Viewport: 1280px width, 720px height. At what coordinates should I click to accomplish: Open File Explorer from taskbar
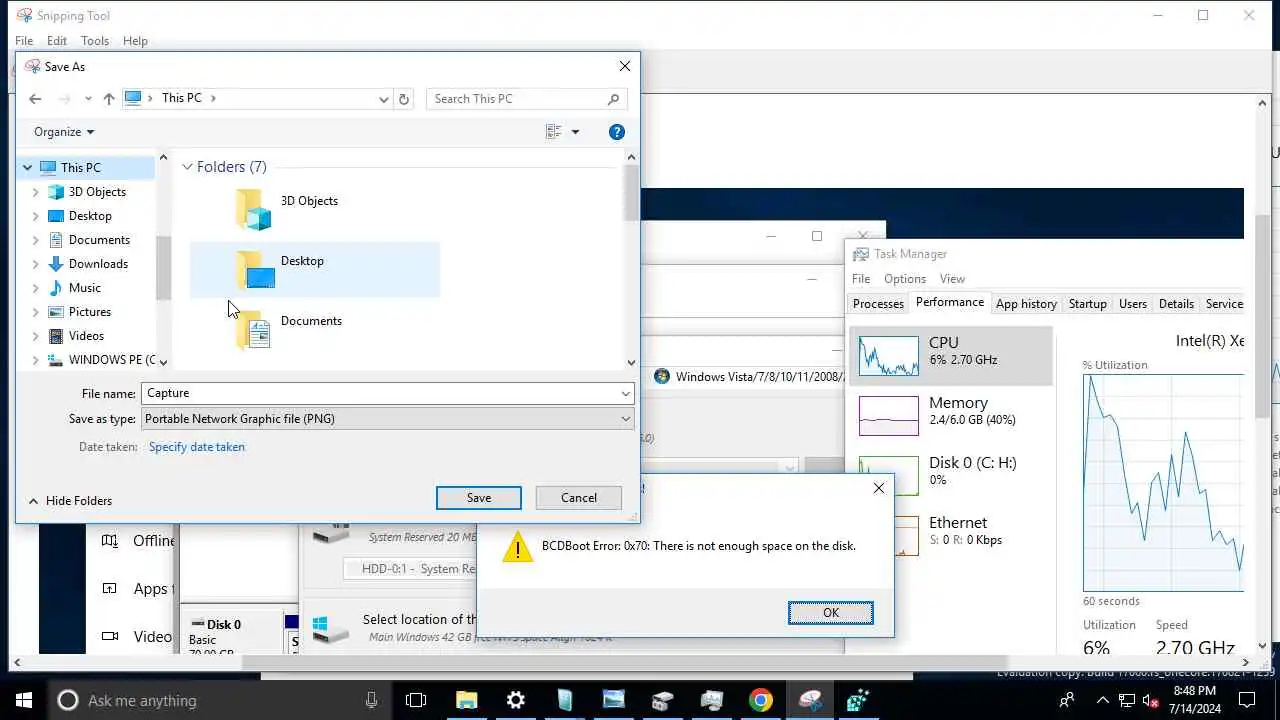[466, 700]
